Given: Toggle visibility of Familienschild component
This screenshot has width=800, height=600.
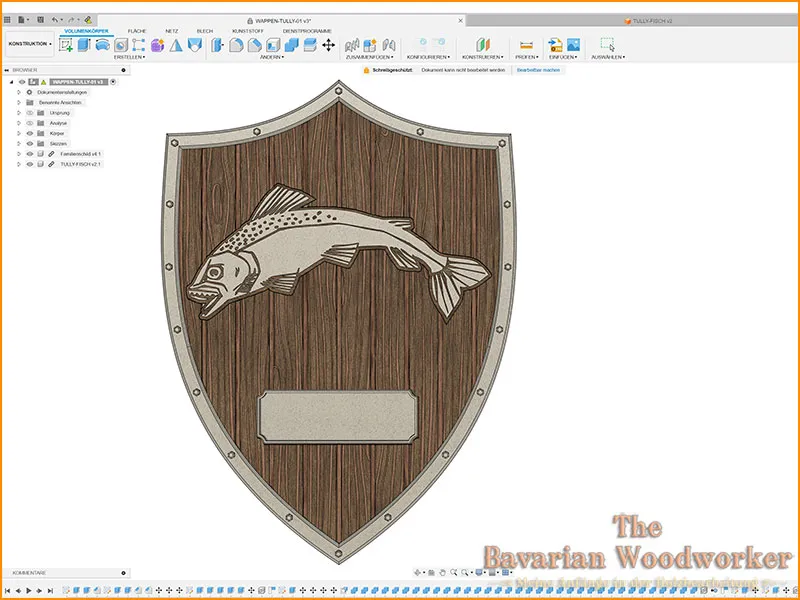Looking at the screenshot, I should pos(30,154).
